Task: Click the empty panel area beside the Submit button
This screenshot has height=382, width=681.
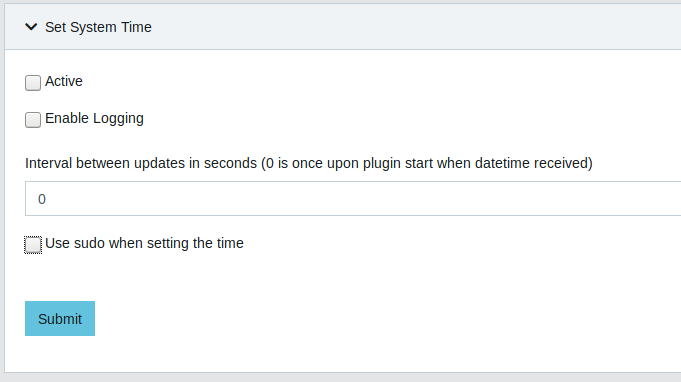Action: (x=387, y=319)
